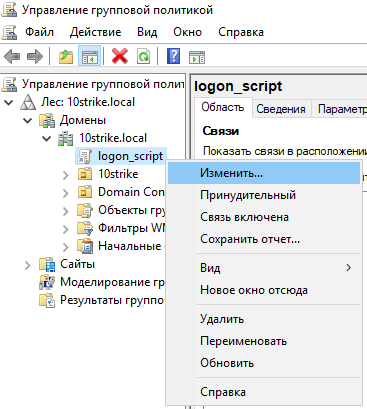367x409 pixels.
Task: Click the Back arrow toolbar icon
Action: pos(12,56)
